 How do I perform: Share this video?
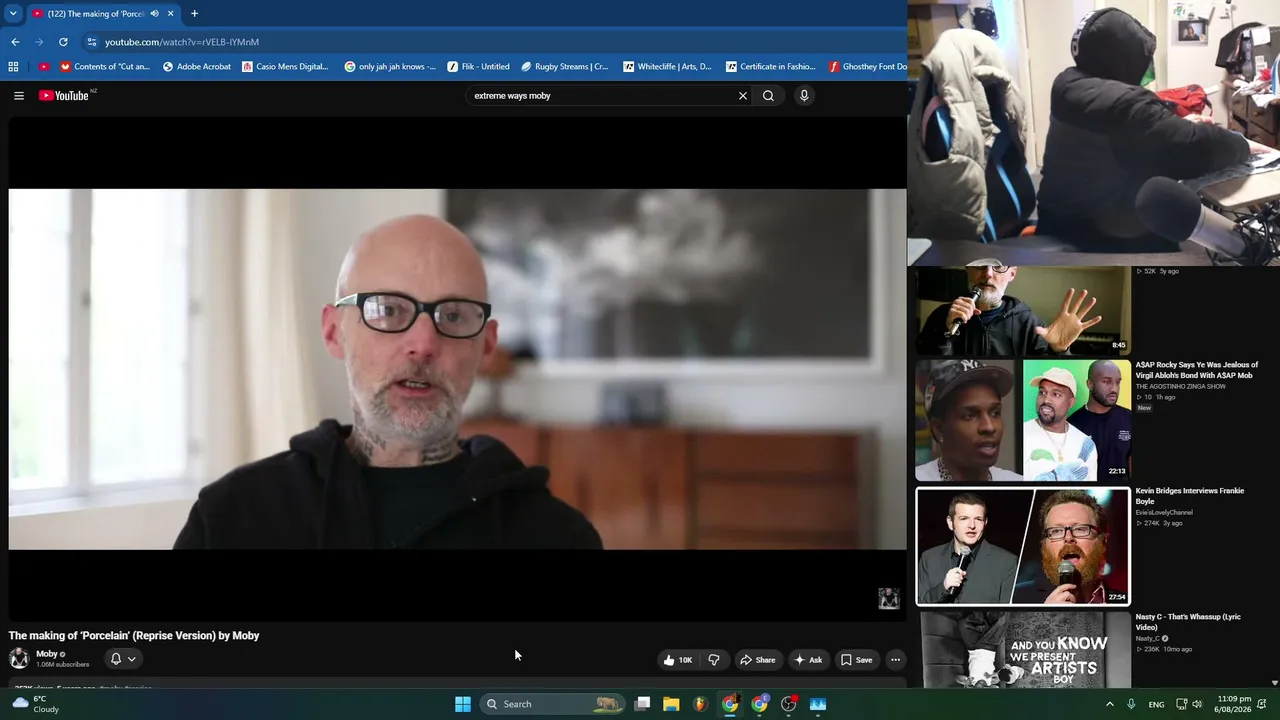point(757,660)
